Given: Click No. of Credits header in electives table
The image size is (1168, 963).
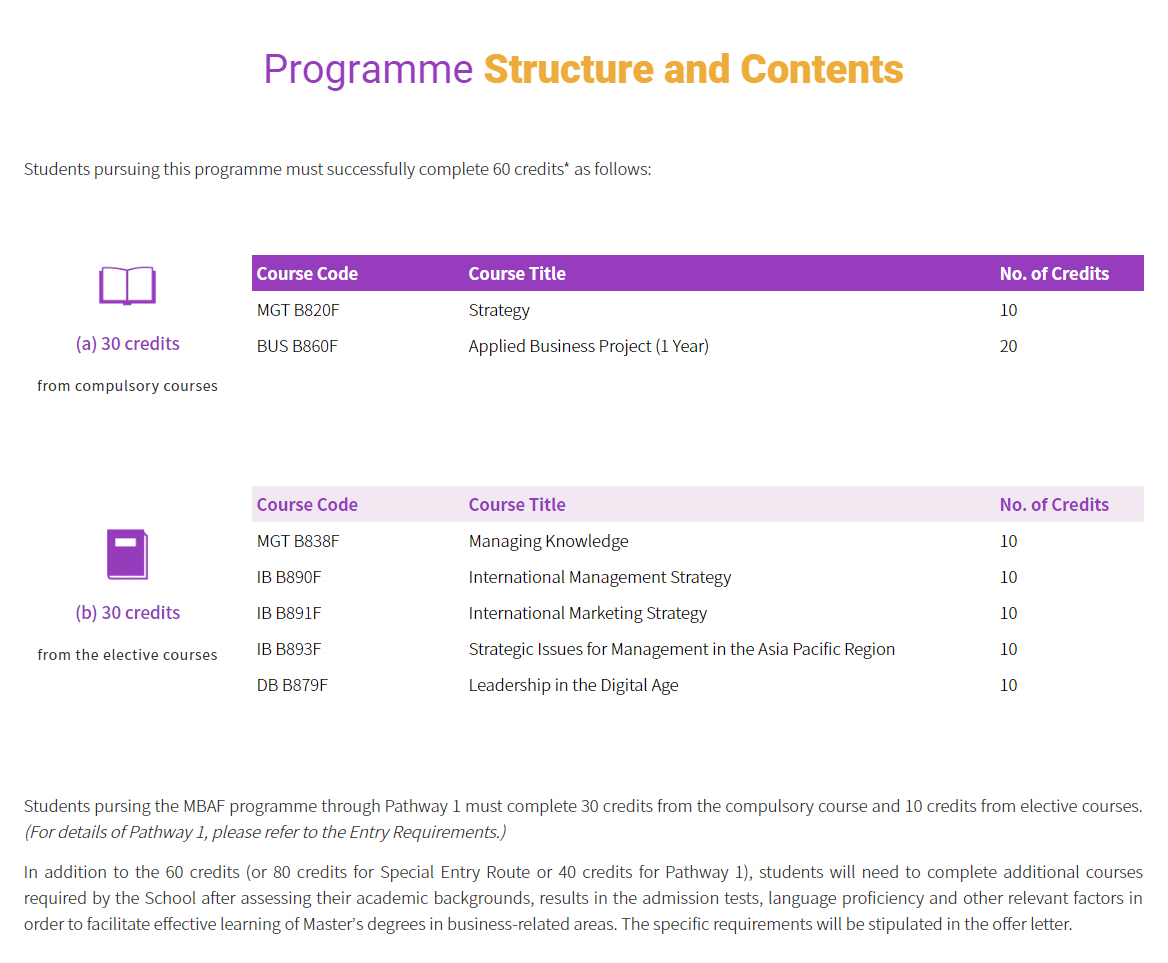Looking at the screenshot, I should [x=1054, y=505].
